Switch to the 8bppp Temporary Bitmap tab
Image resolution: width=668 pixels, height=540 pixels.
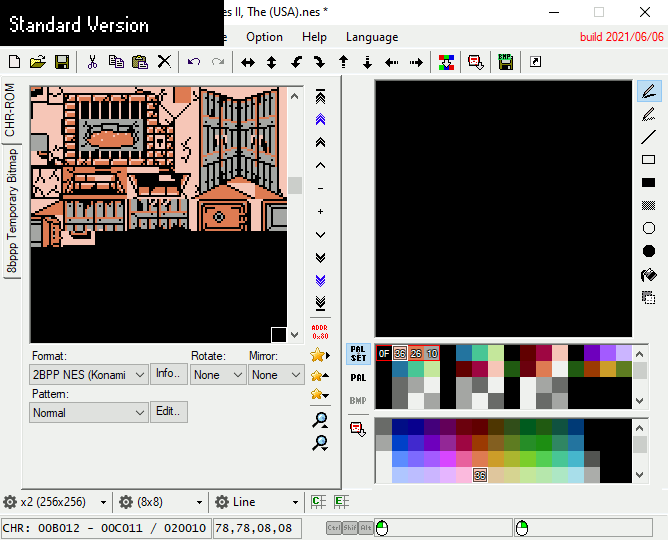(x=12, y=211)
